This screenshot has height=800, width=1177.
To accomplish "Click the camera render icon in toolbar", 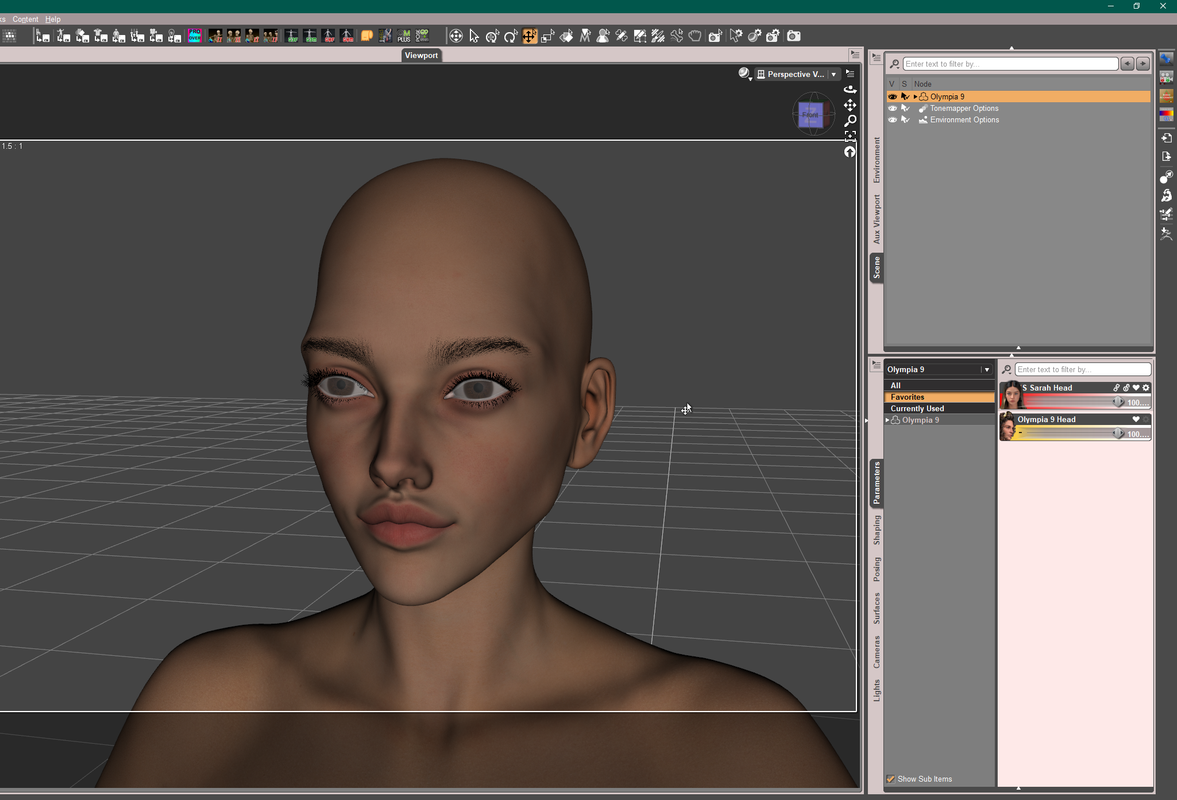I will coord(793,36).
